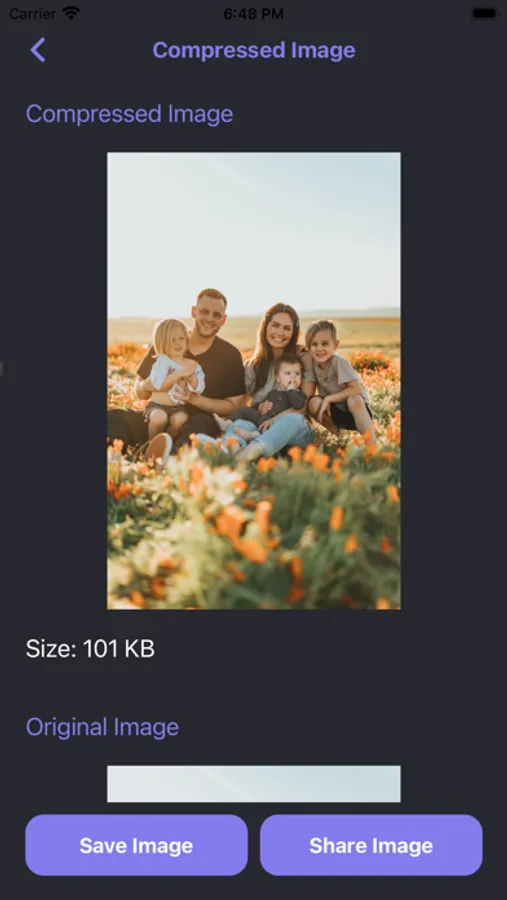
Task: Tap the Compressed Image navigation title
Action: tap(254, 50)
